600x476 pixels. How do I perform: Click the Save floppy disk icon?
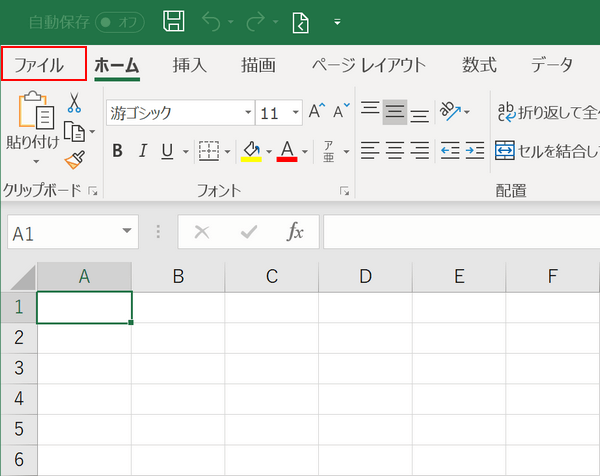point(174,21)
